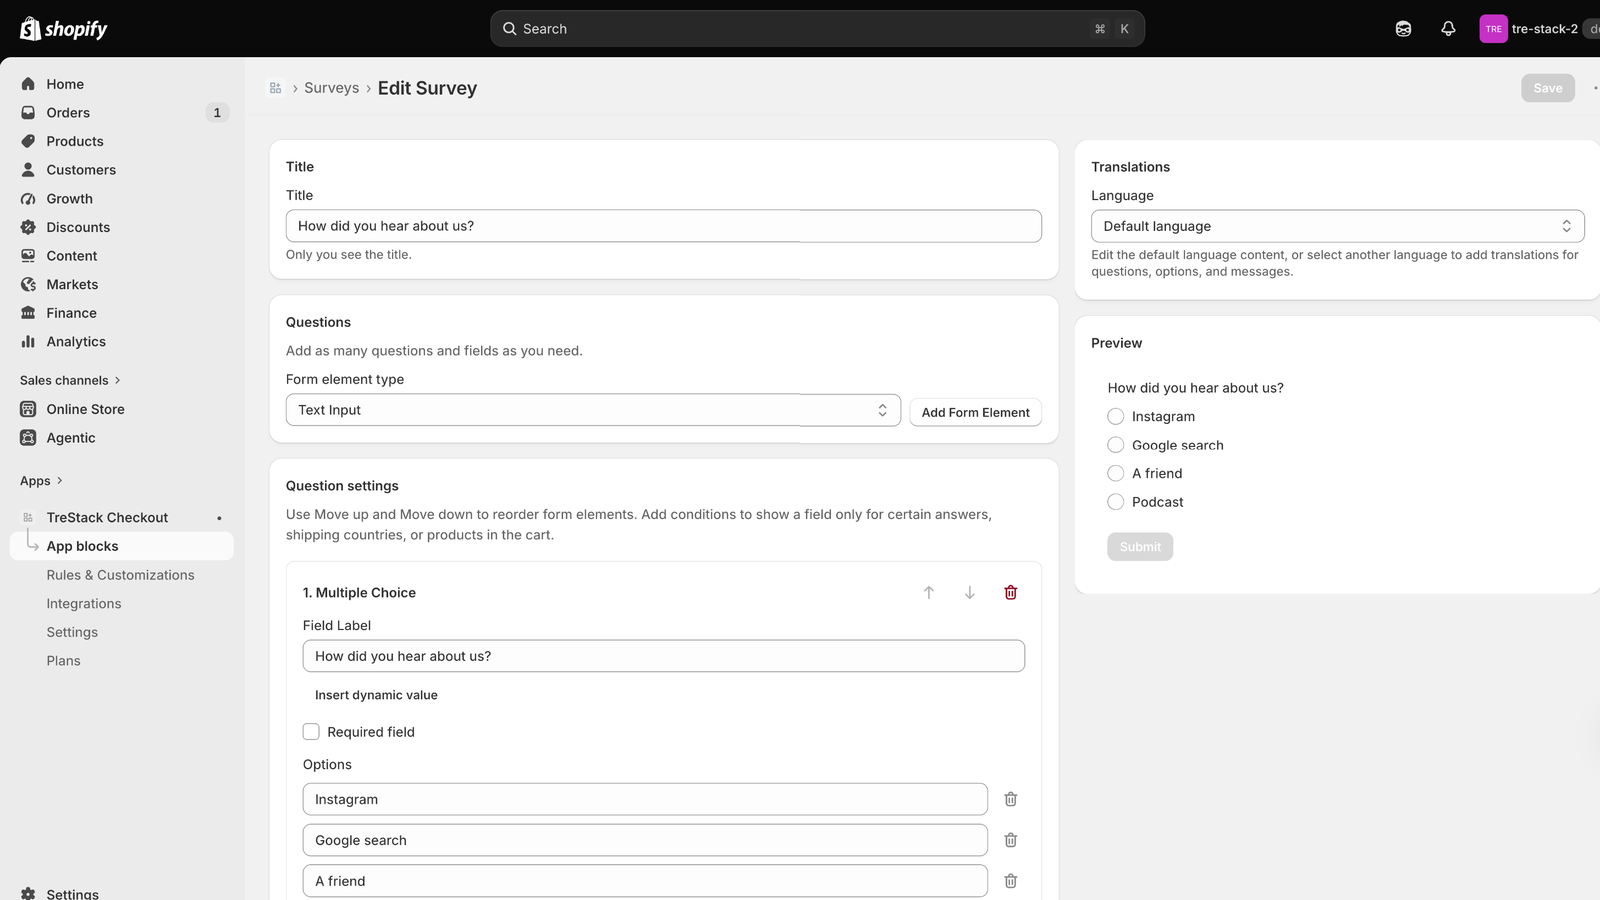Open Integrations in the app menu
The image size is (1600, 900).
[84, 604]
